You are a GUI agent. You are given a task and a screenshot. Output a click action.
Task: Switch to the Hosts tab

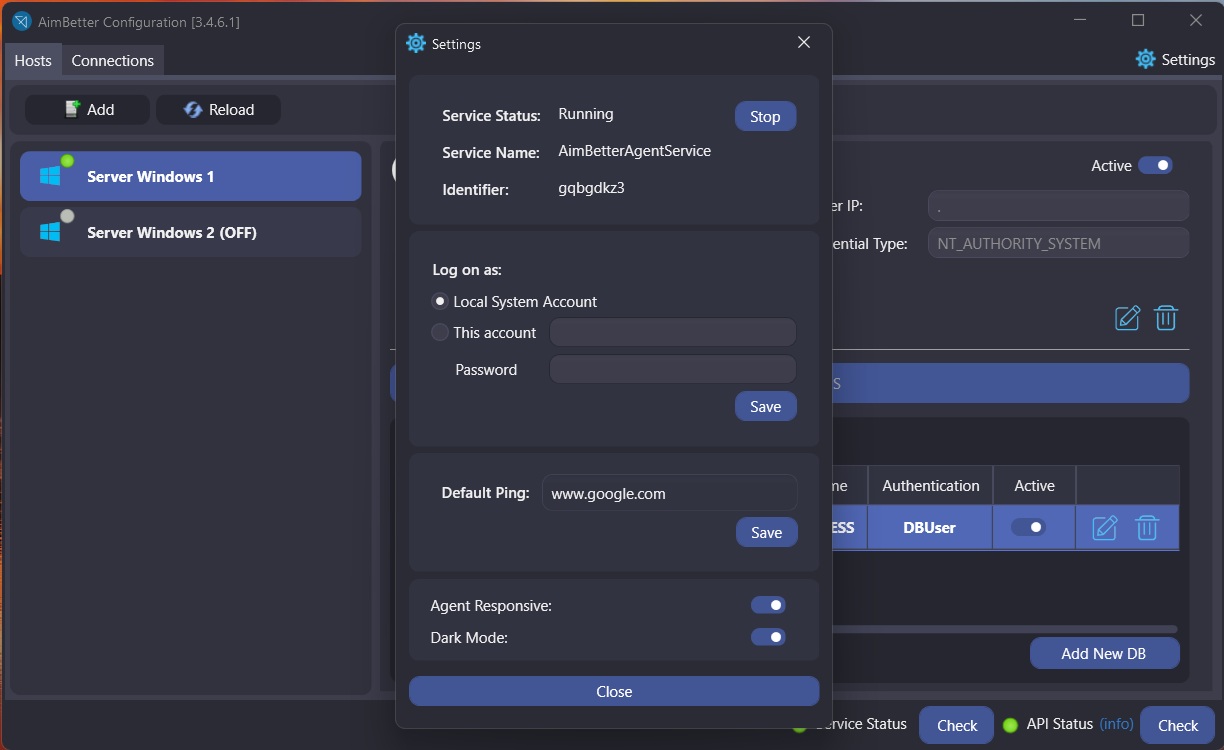click(x=33, y=60)
